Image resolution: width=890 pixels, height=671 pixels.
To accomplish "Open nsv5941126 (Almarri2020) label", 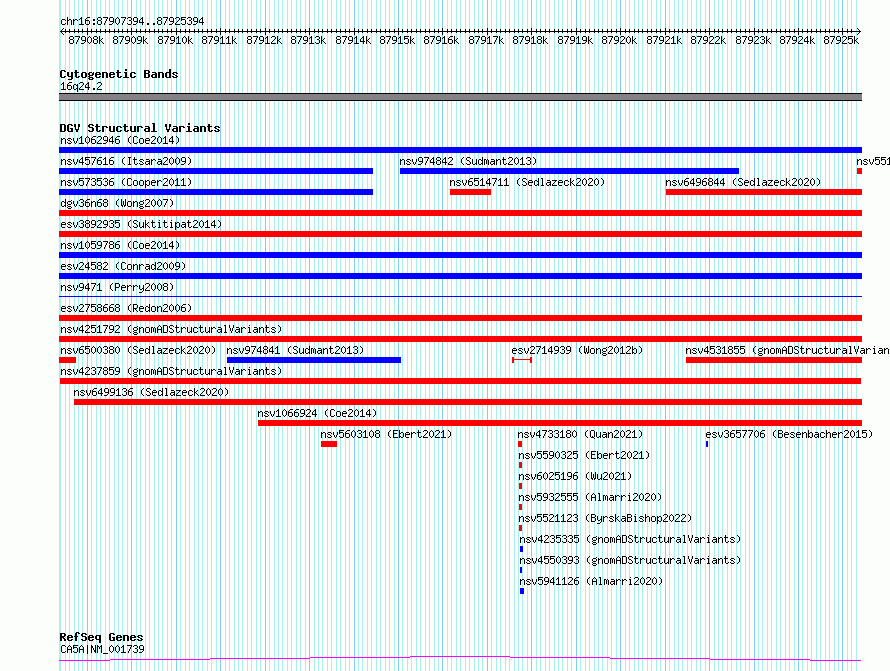I will coord(591,581).
